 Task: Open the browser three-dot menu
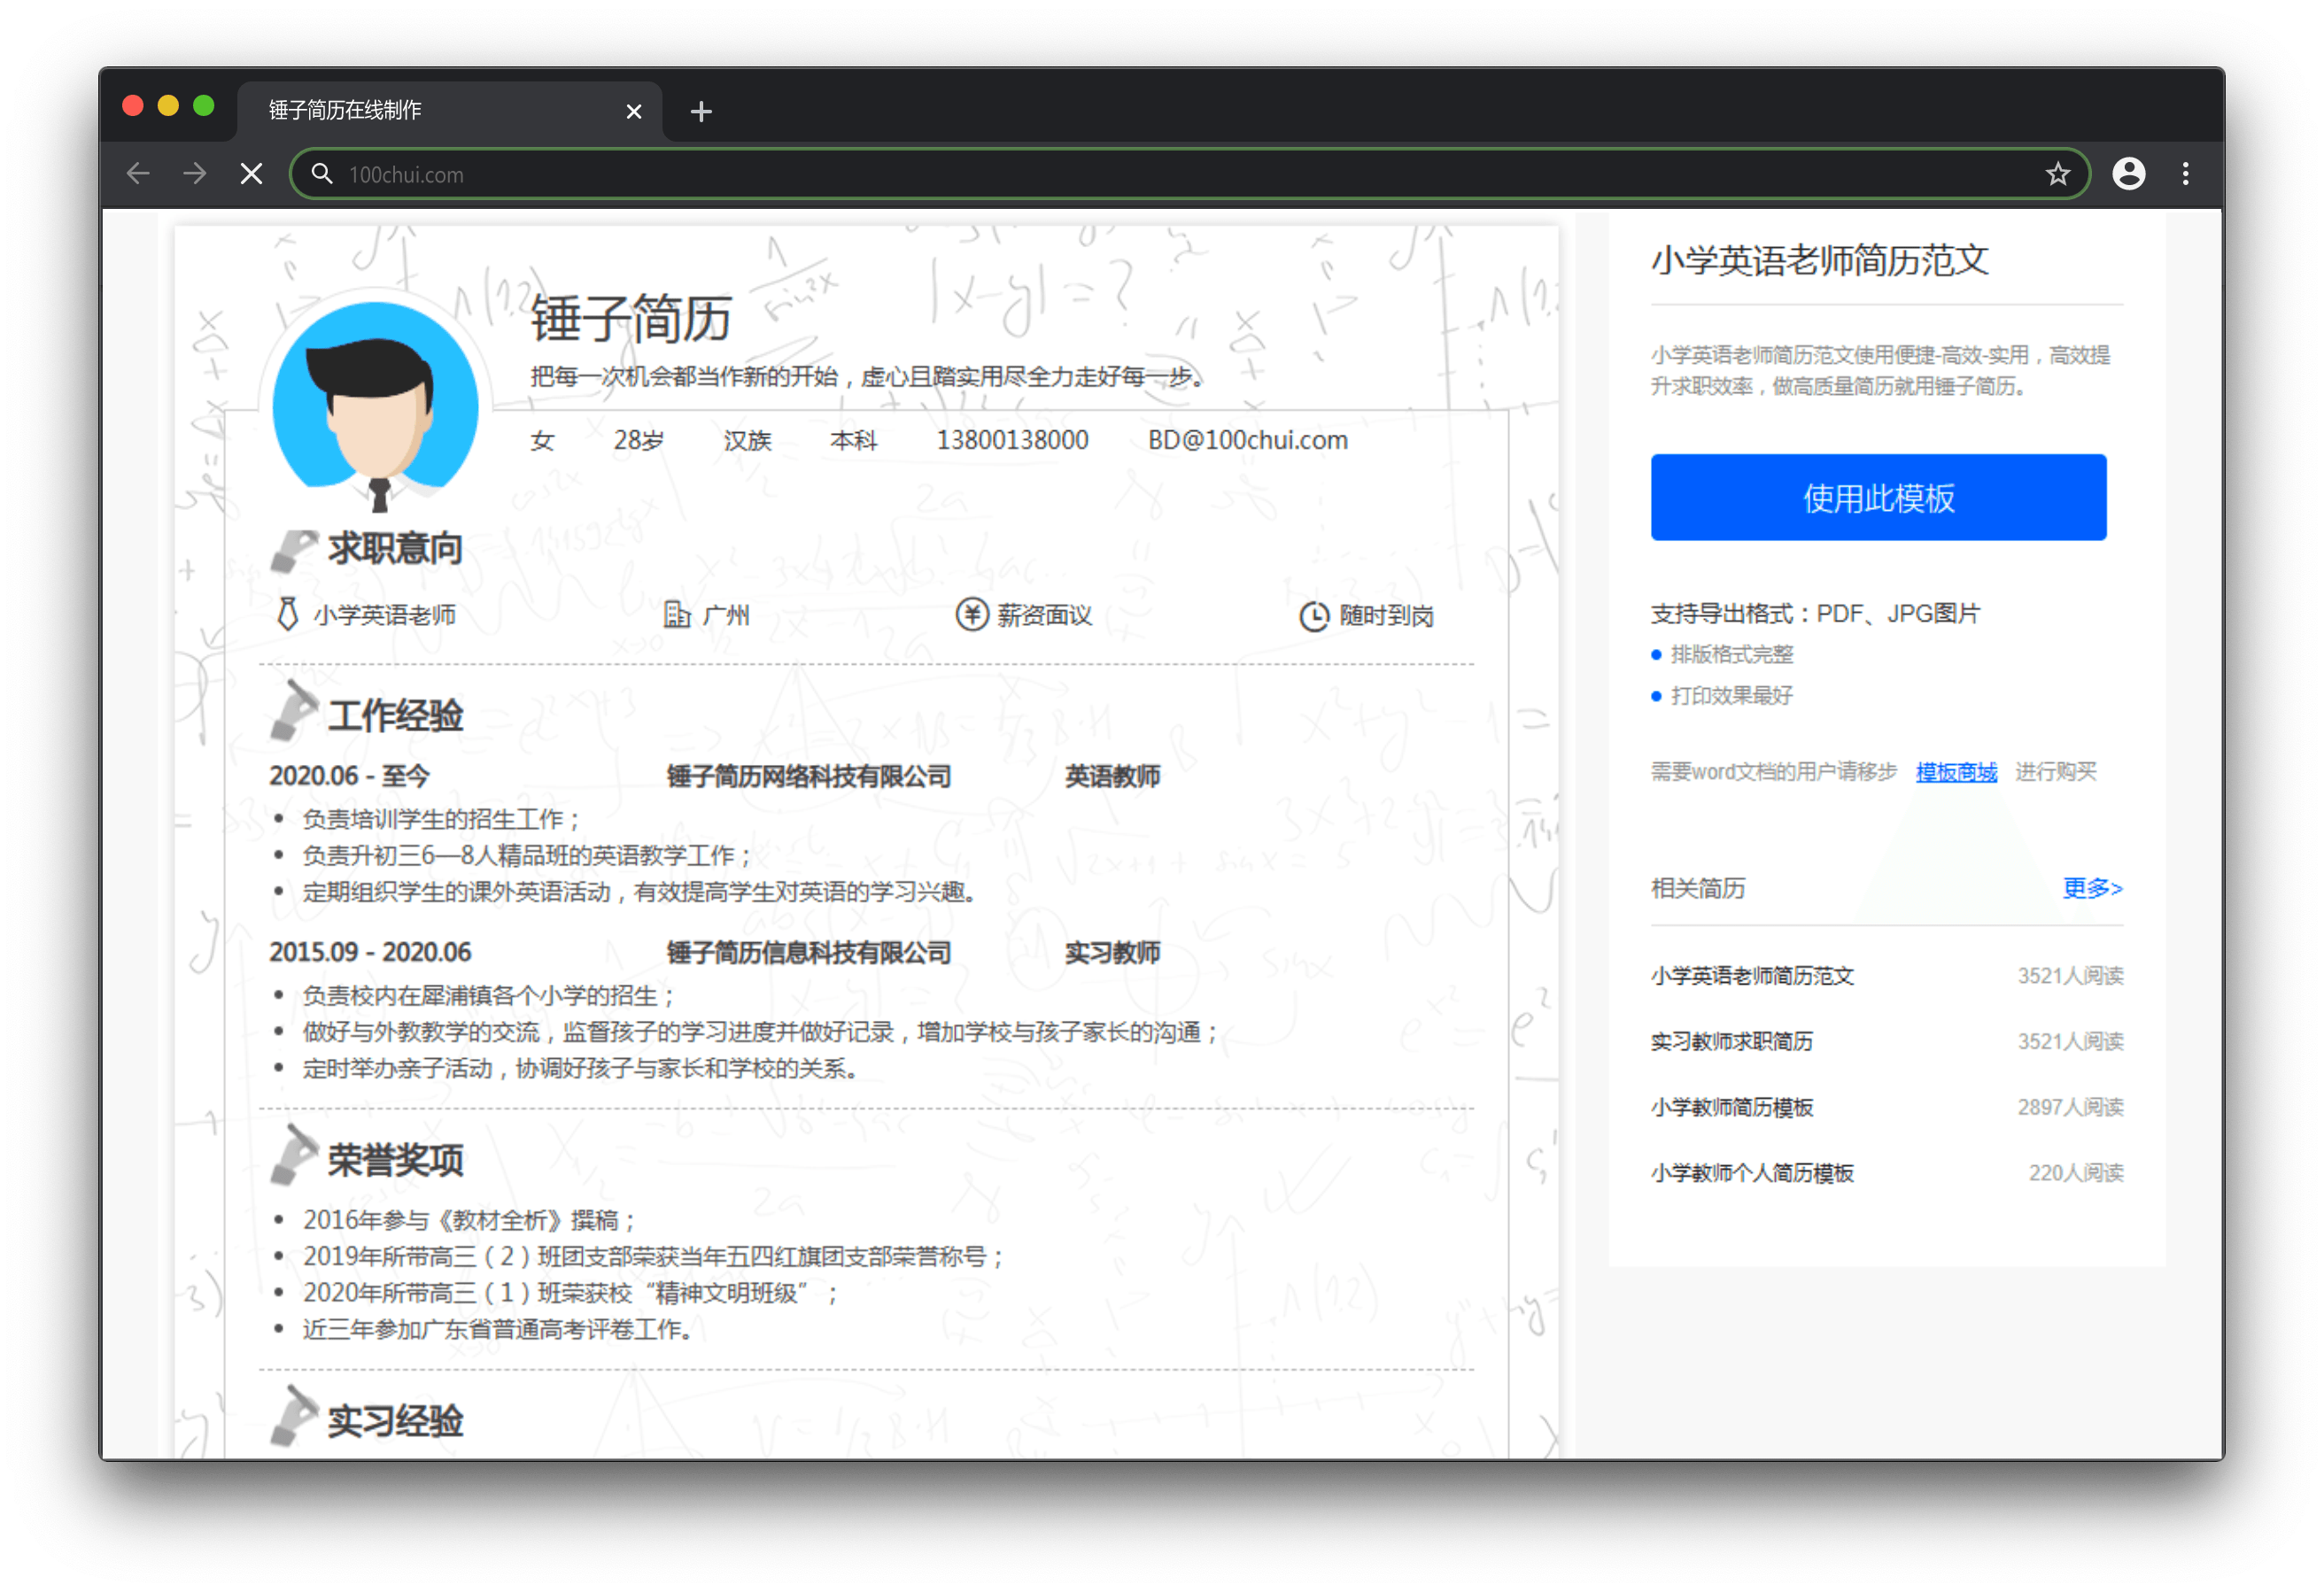tap(2185, 174)
